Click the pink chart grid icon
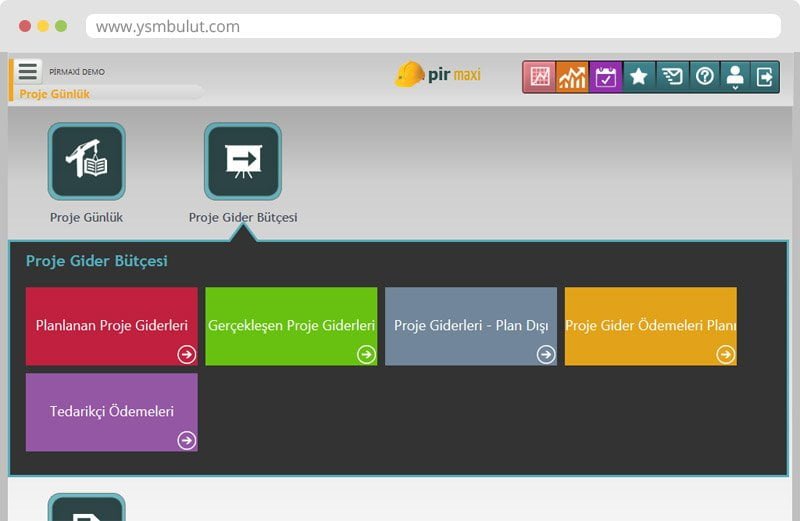Image resolution: width=800 pixels, height=521 pixels. (540, 77)
